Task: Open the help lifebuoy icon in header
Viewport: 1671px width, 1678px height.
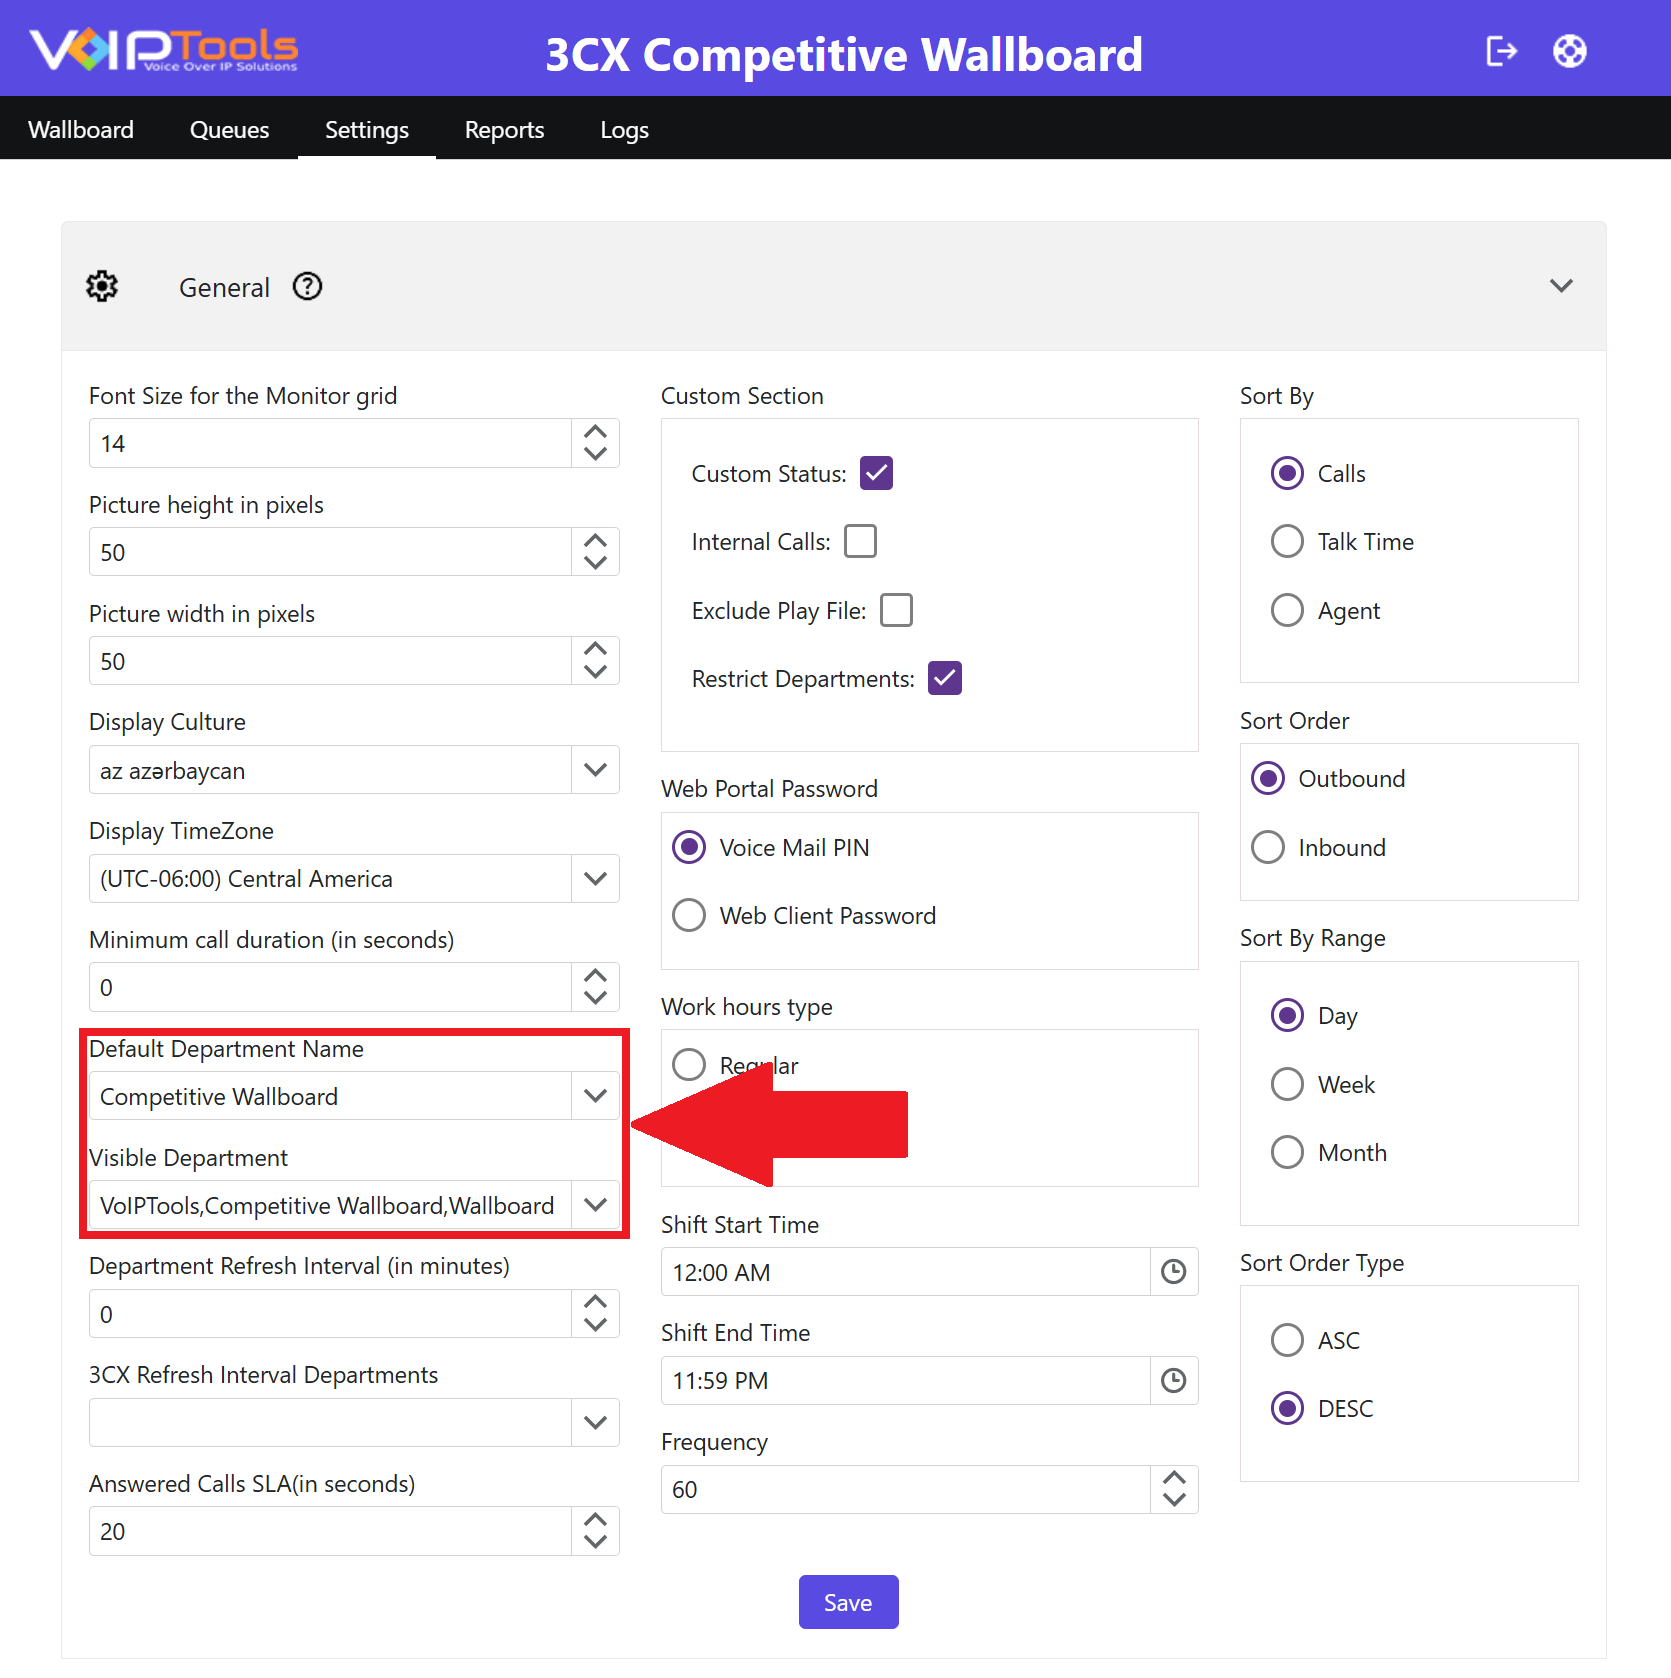Action: pyautogui.click(x=1569, y=51)
